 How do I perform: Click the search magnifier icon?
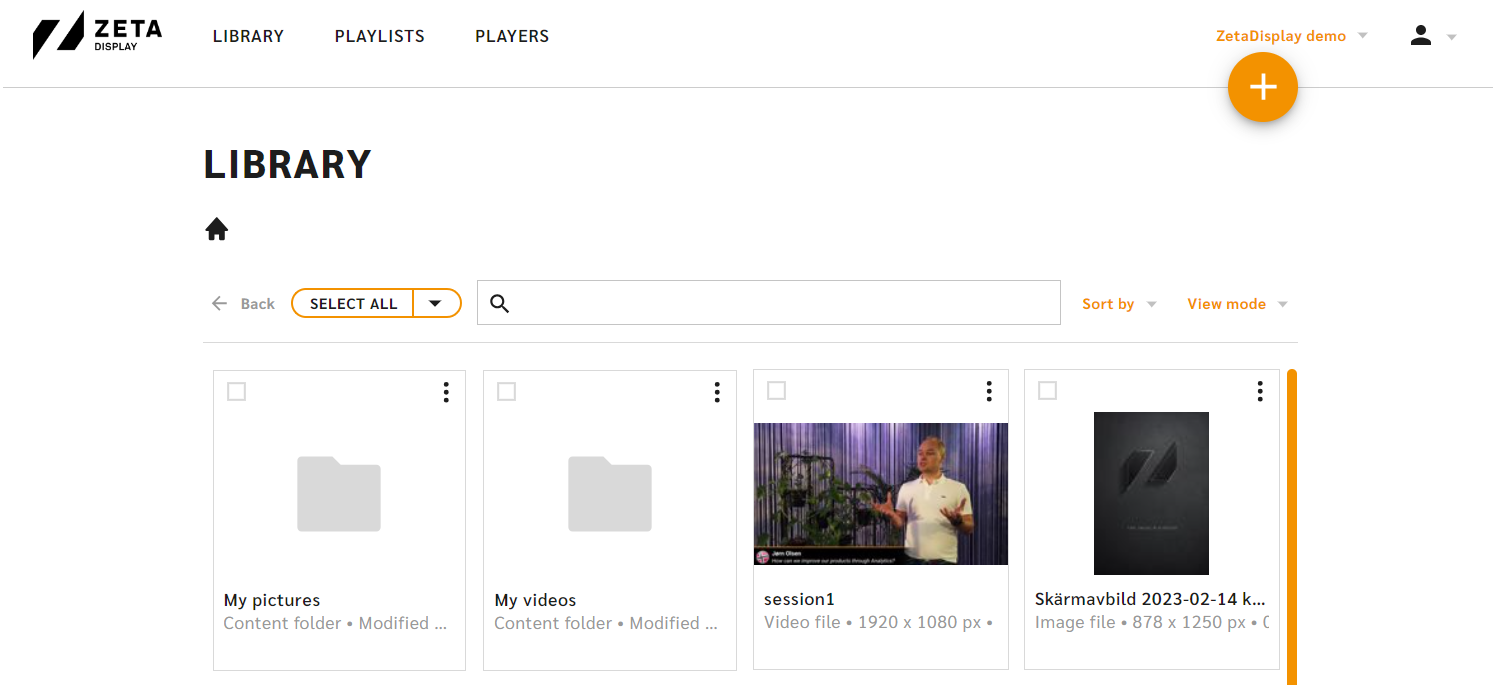[500, 304]
